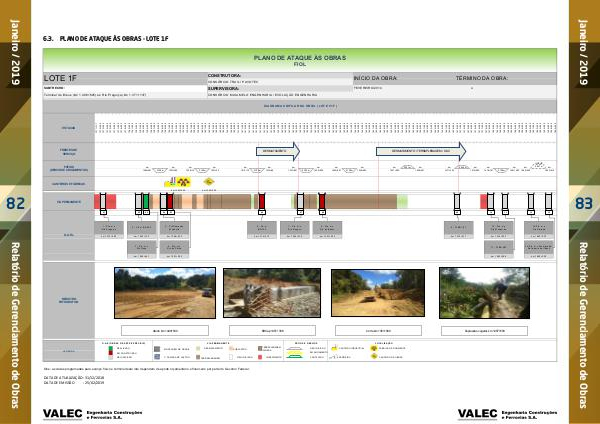The image size is (600, 424).
Task: Click the page number 82 badge
Action: (x=16, y=204)
